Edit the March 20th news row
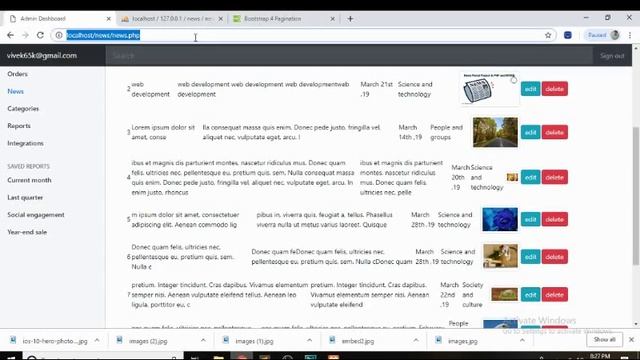640x360 pixels. coord(531,178)
